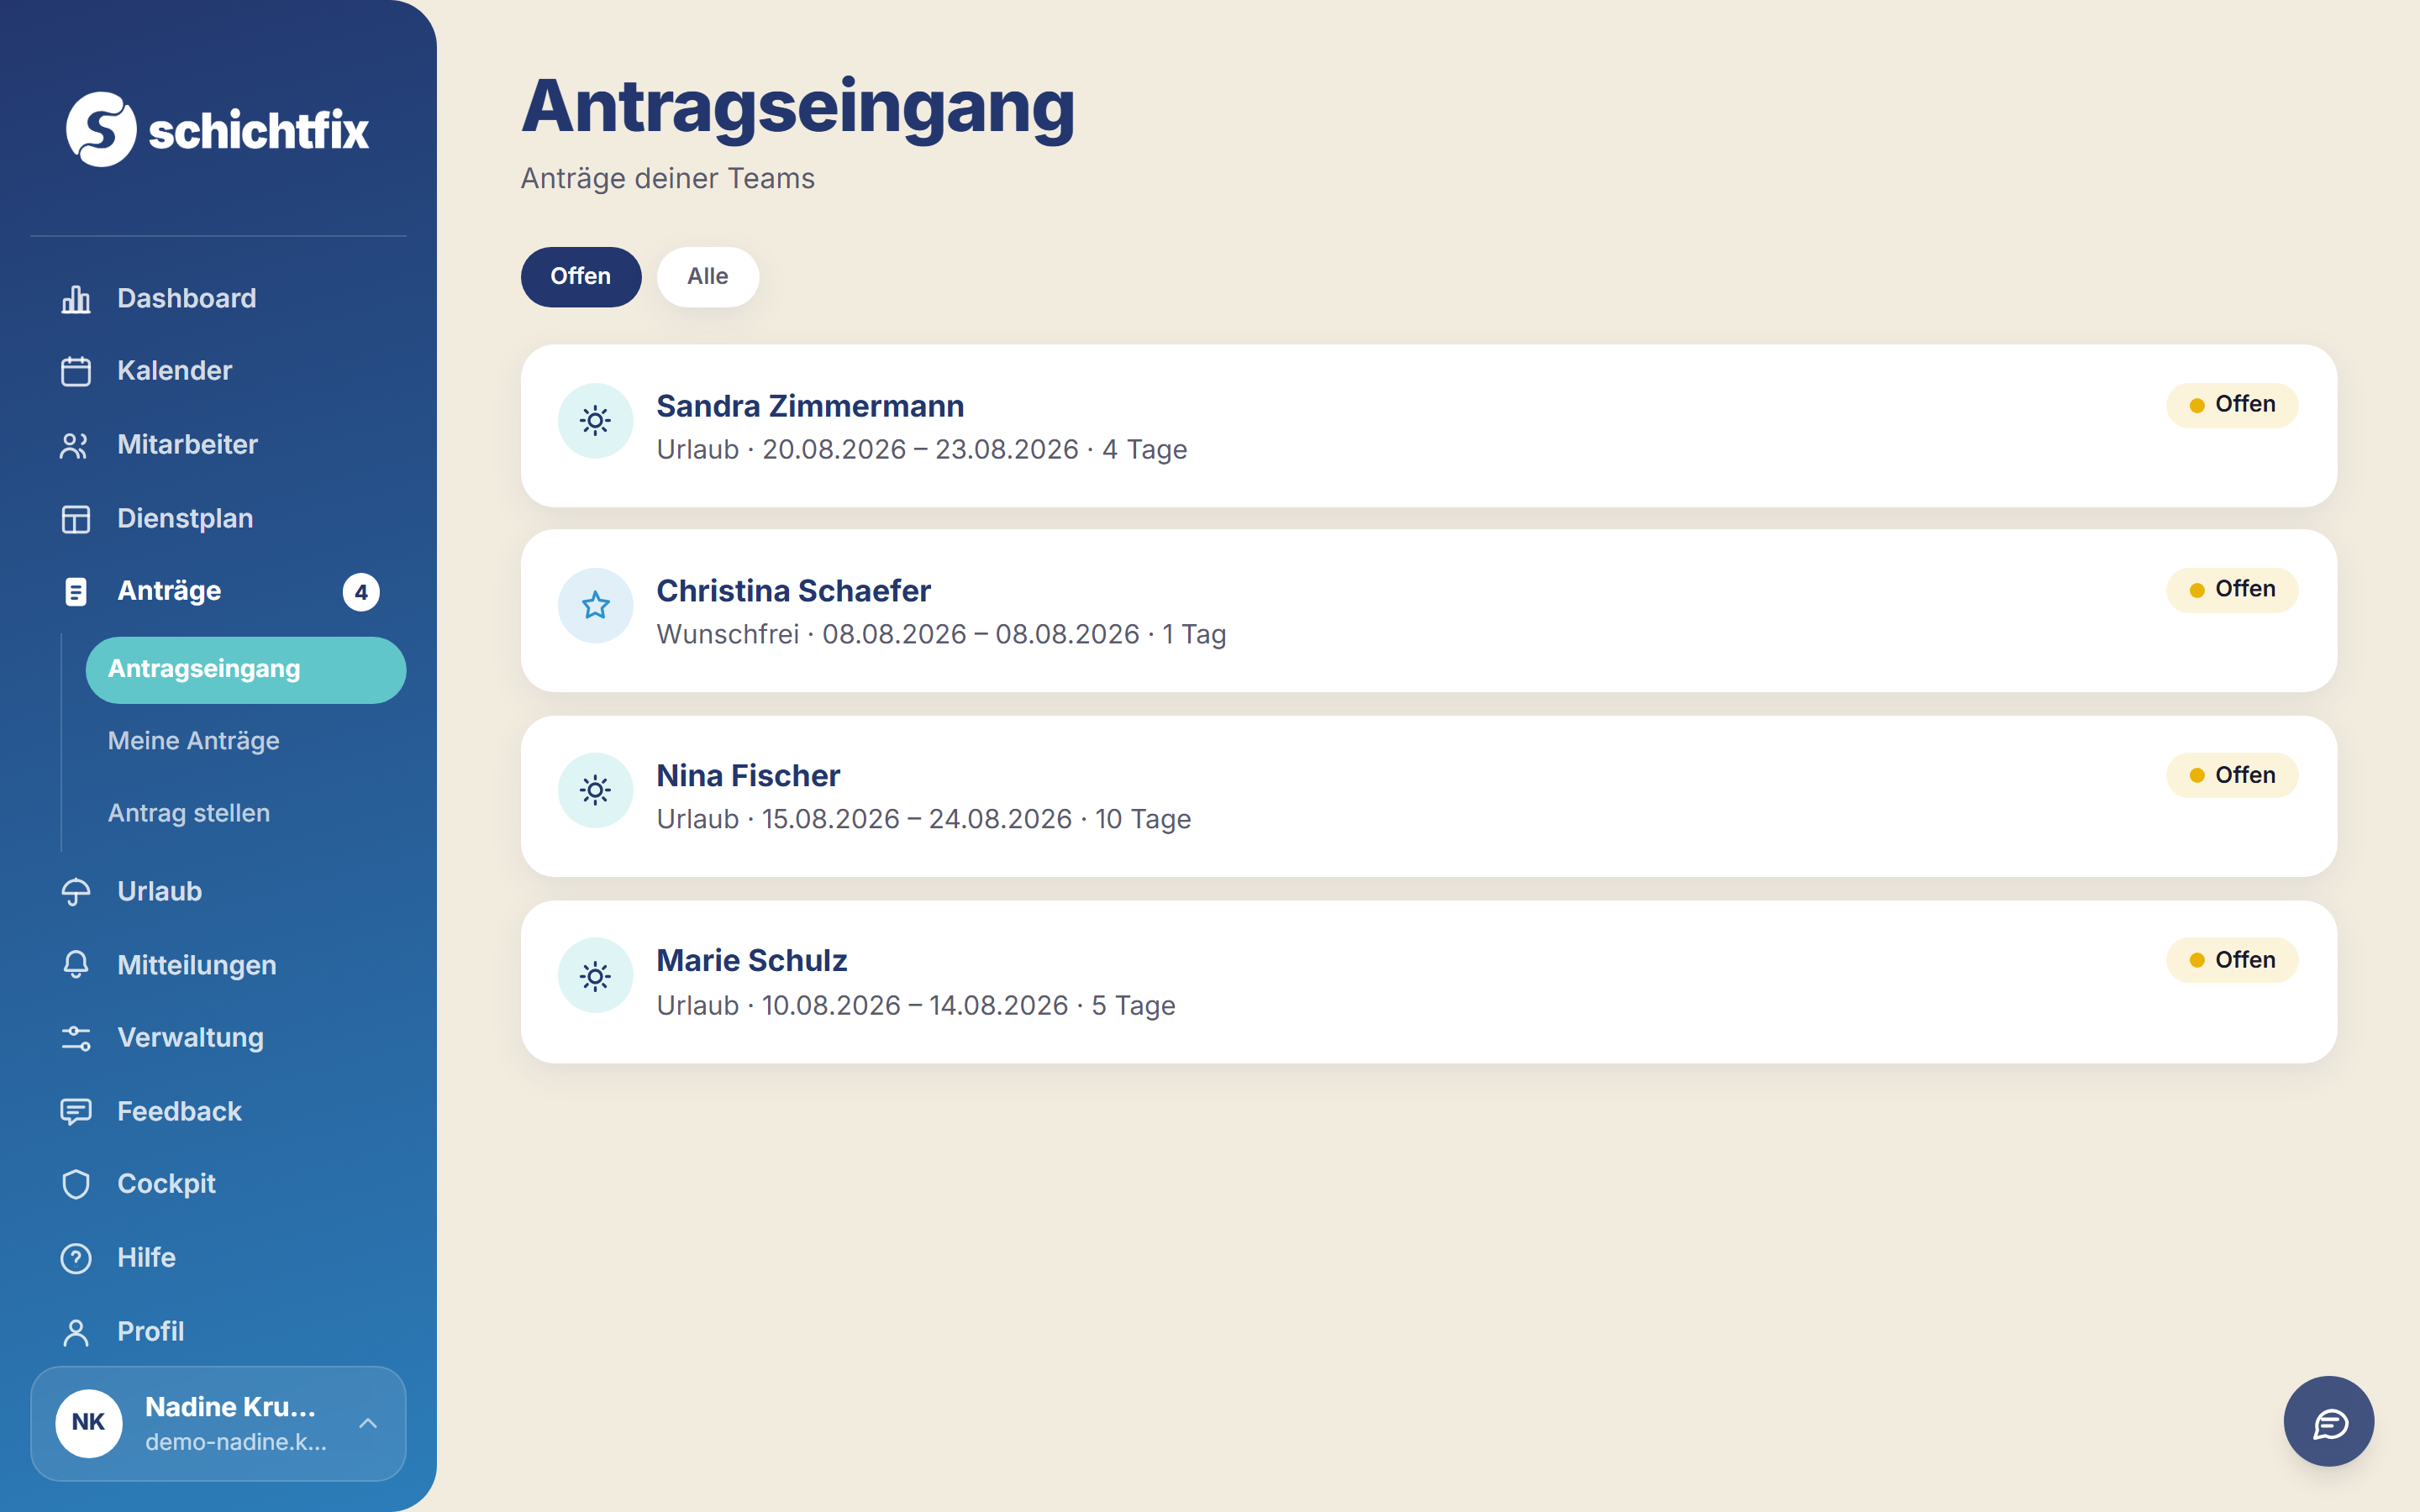Click the Verwaltung sliders icon
The width and height of the screenshot is (2420, 1512).
[x=76, y=1038]
